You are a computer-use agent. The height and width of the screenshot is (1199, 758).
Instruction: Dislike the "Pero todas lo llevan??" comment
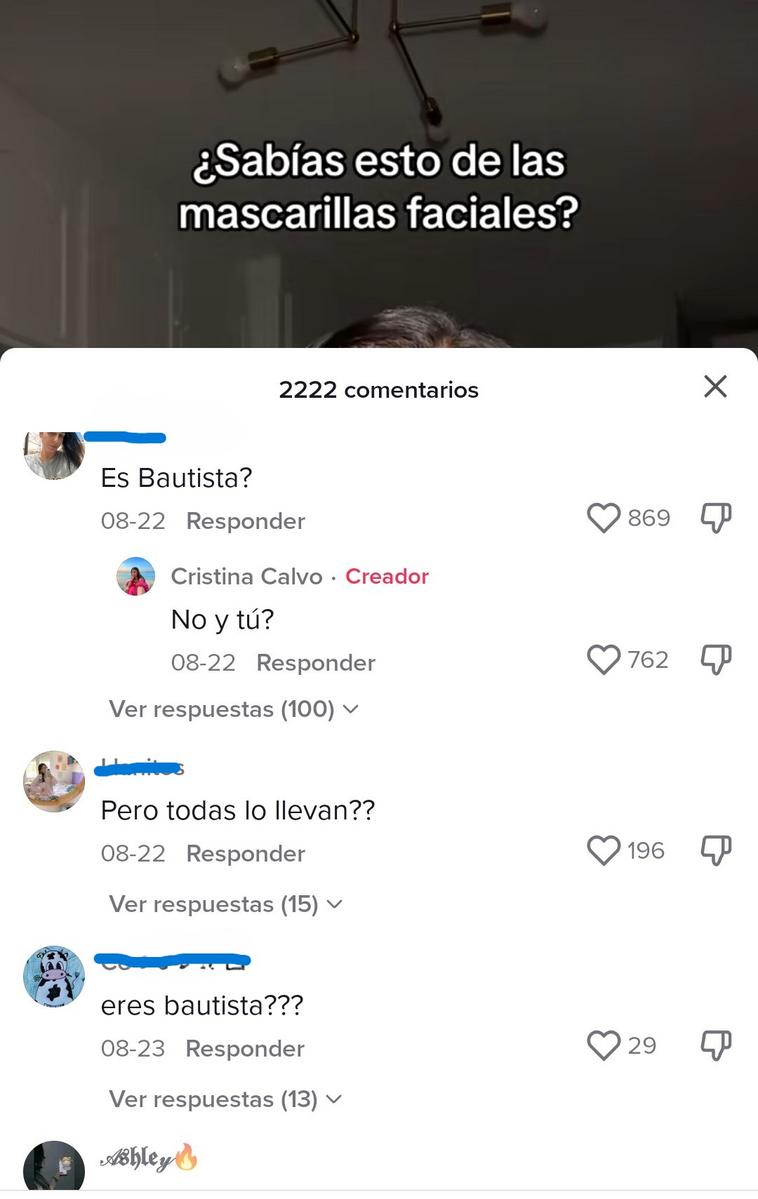tap(716, 850)
